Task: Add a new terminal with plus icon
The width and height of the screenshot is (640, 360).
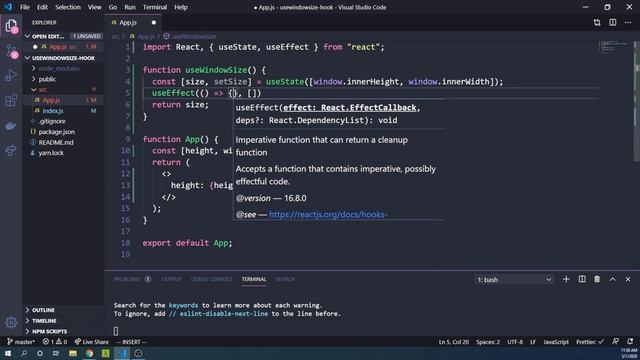Action: (x=566, y=279)
